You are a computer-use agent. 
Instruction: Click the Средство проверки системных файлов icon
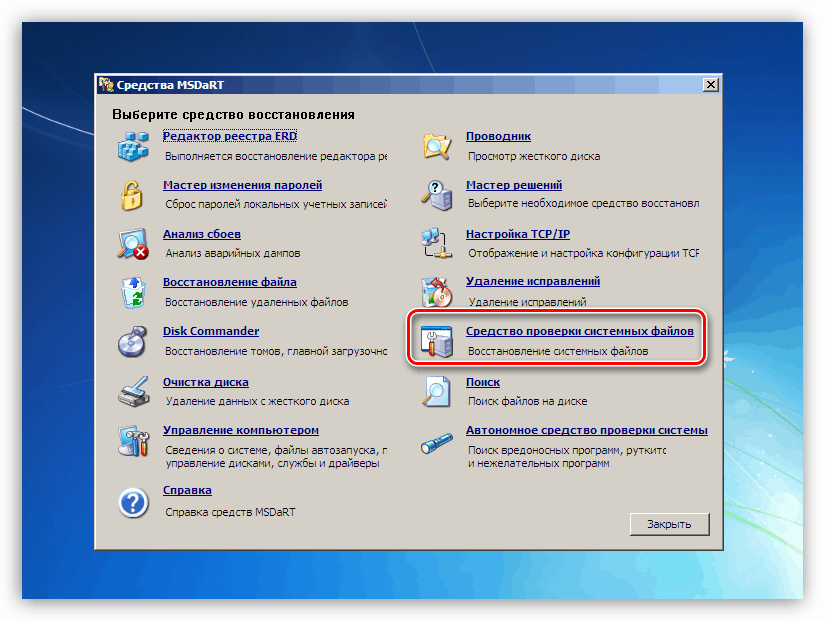point(437,342)
